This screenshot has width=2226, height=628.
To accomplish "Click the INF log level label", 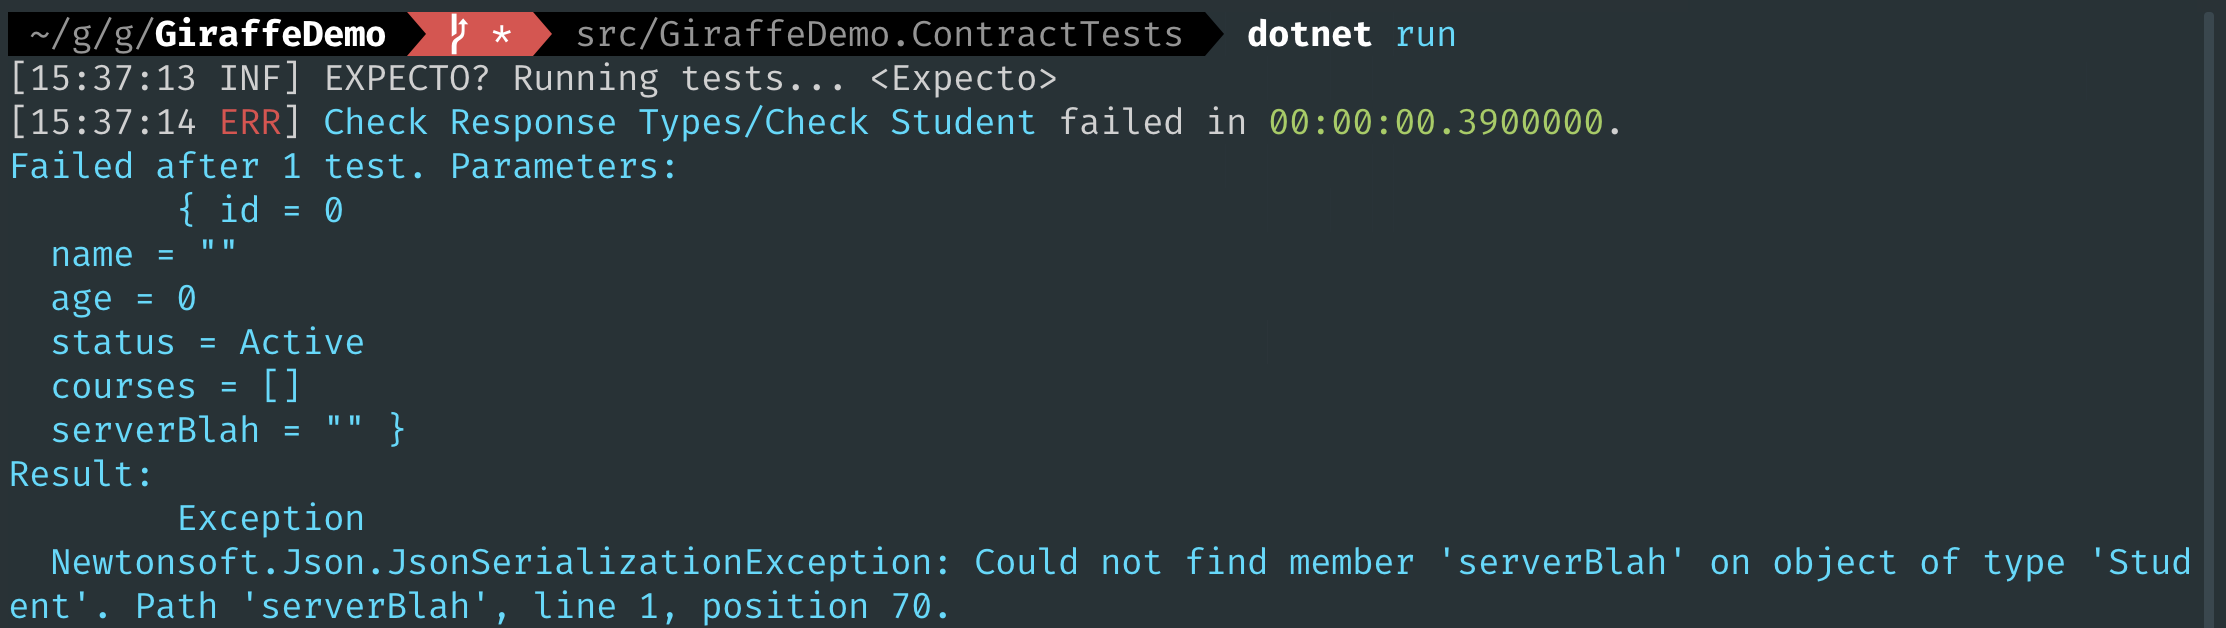I will click(250, 79).
